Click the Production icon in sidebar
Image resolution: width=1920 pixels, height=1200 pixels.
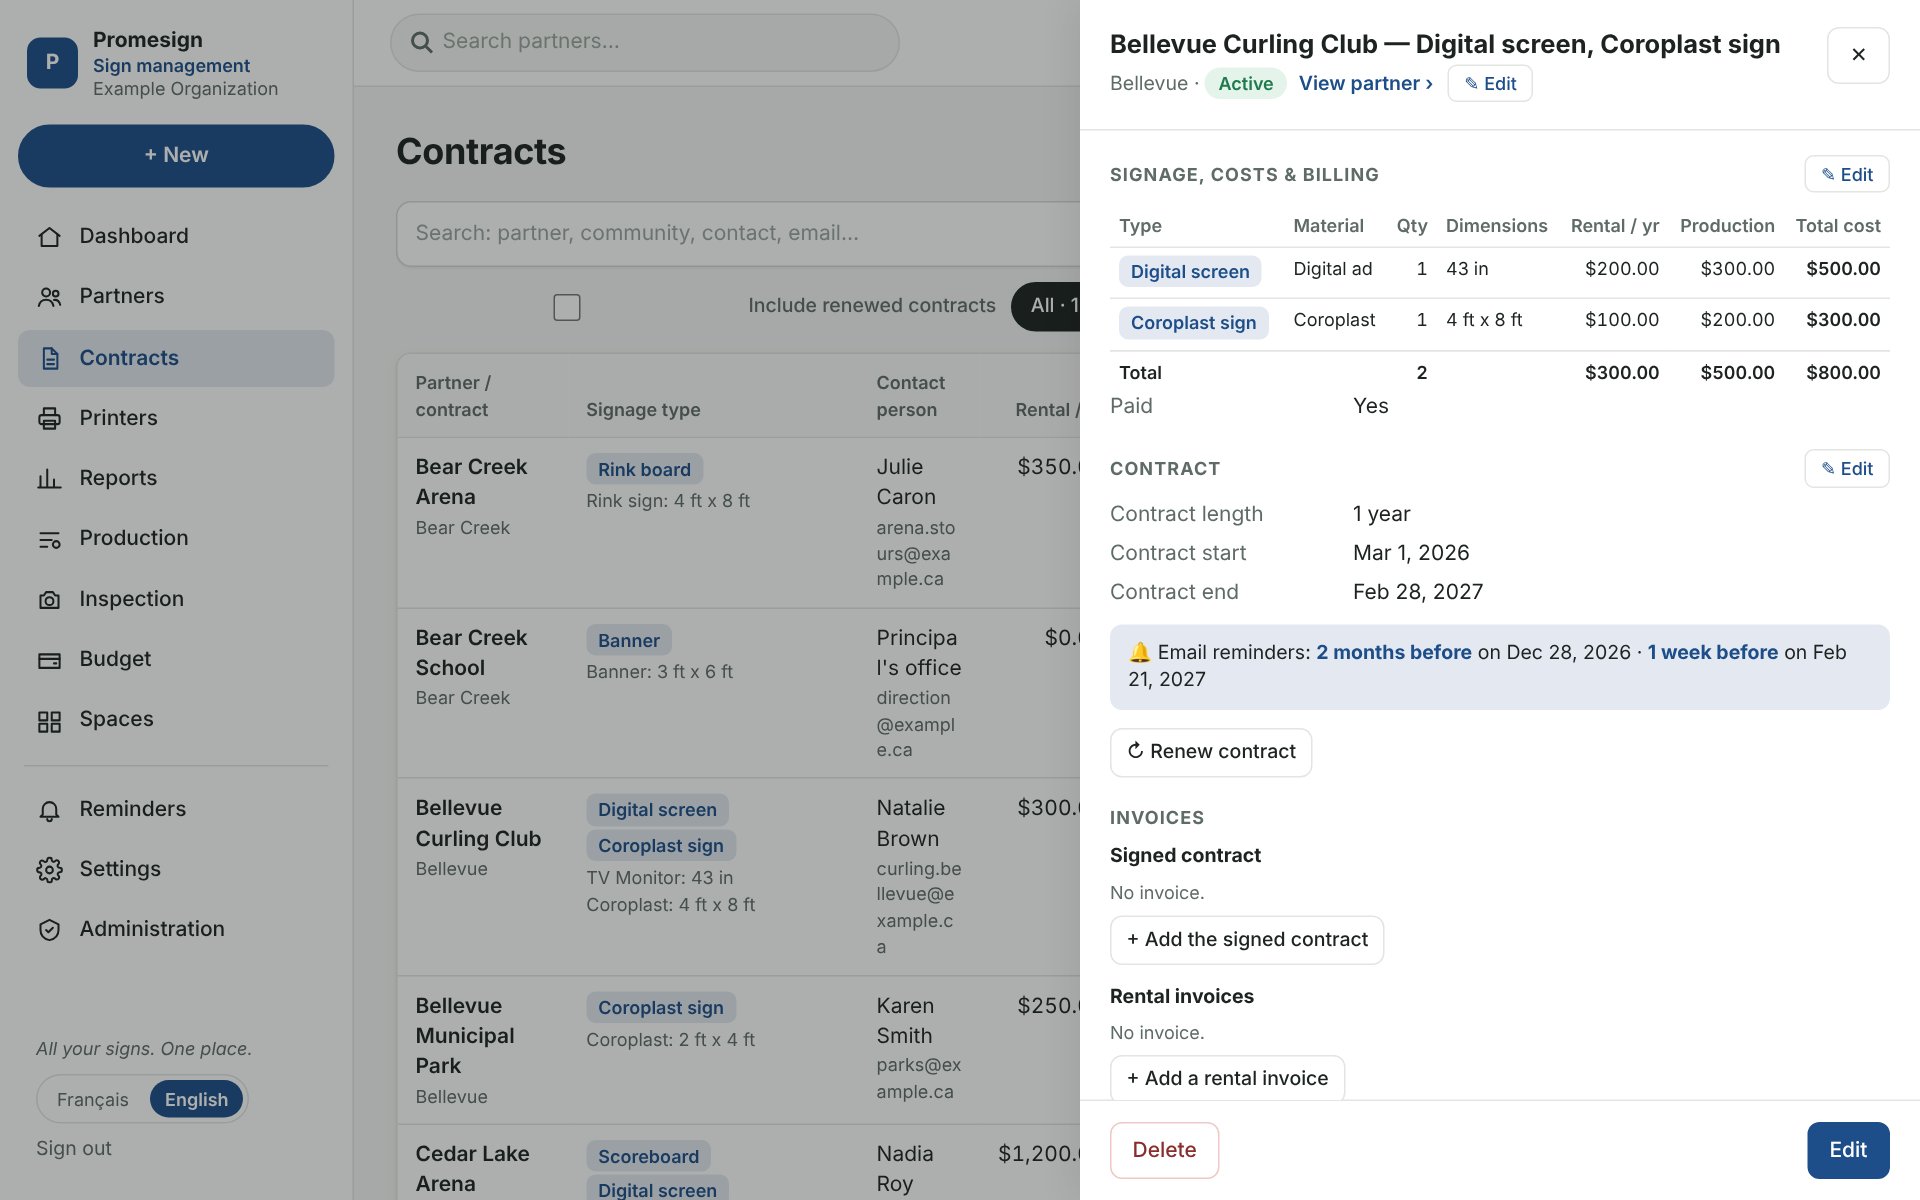49,539
